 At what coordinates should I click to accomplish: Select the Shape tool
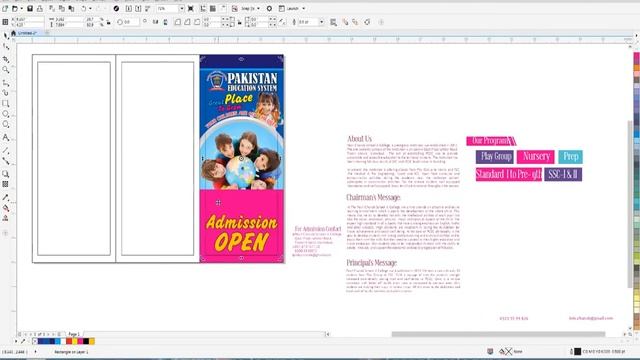point(6,47)
